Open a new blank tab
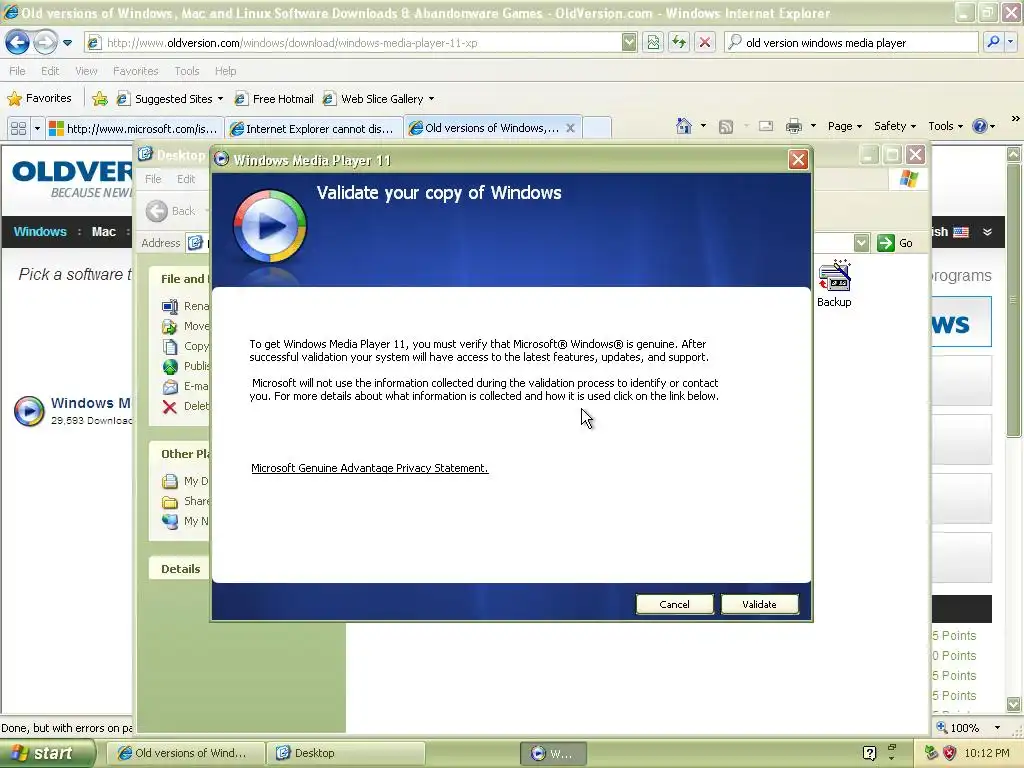 (596, 128)
